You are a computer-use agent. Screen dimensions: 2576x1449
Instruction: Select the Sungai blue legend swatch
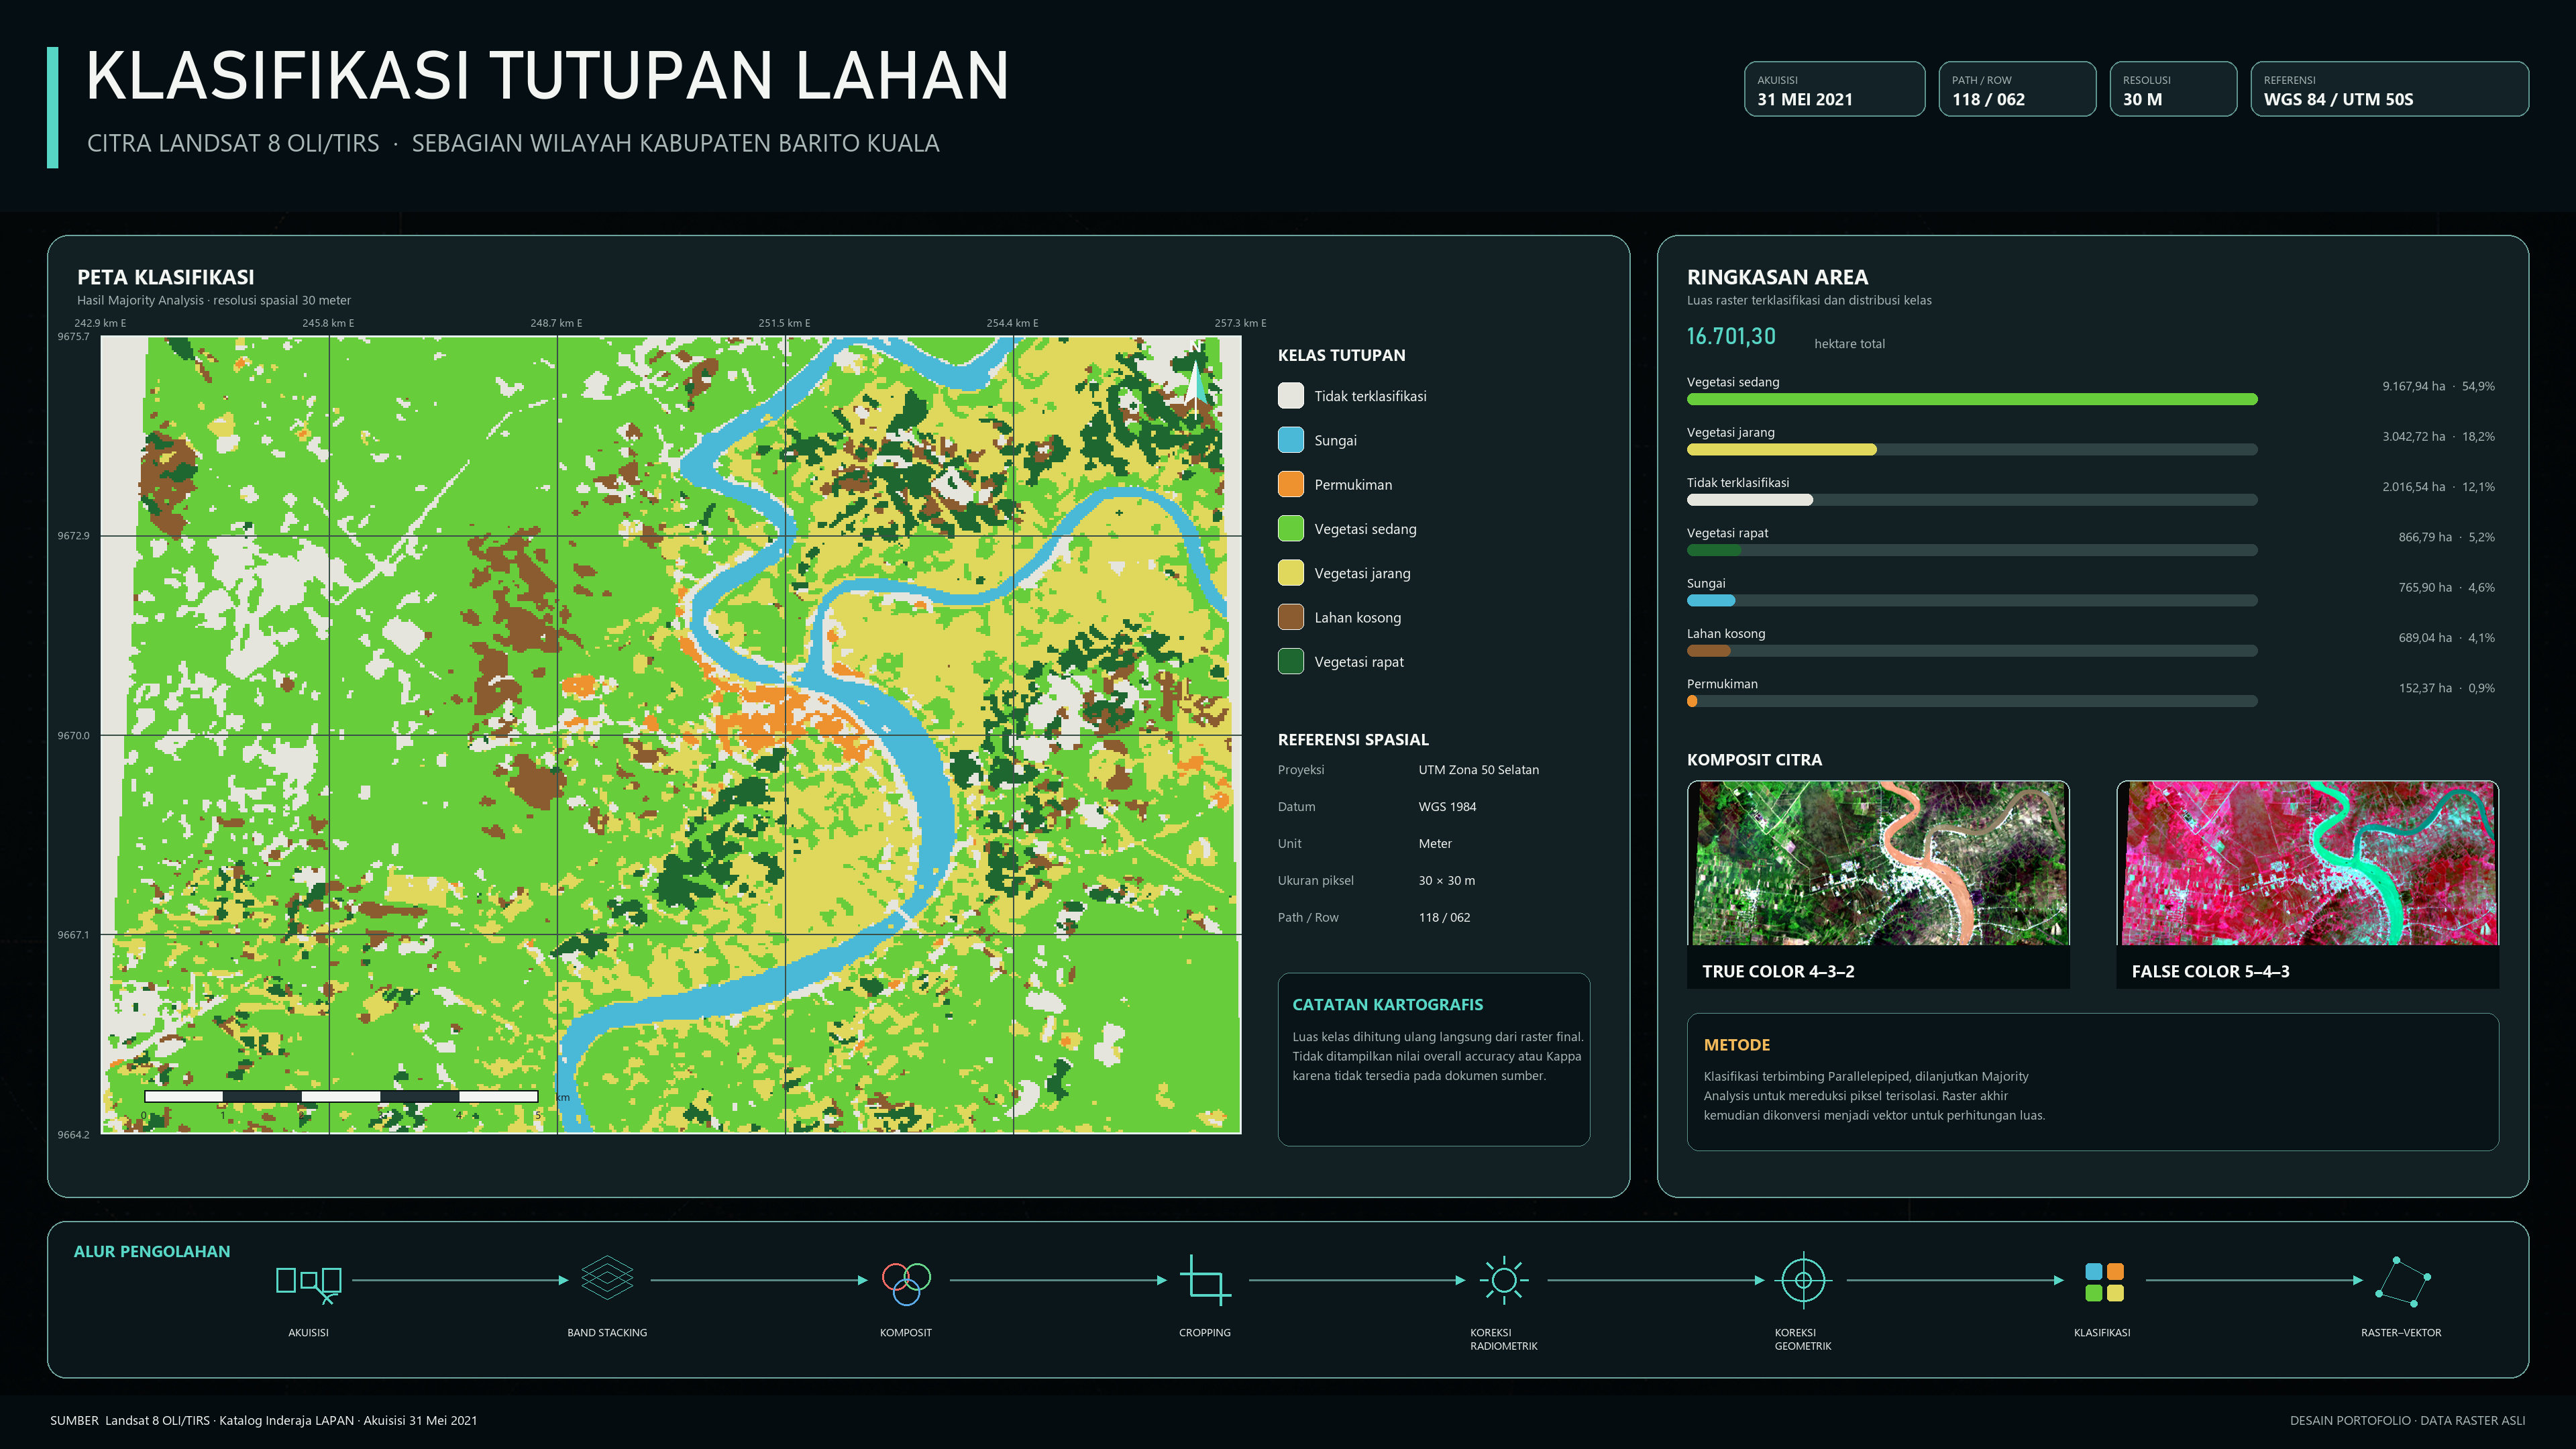click(1291, 440)
